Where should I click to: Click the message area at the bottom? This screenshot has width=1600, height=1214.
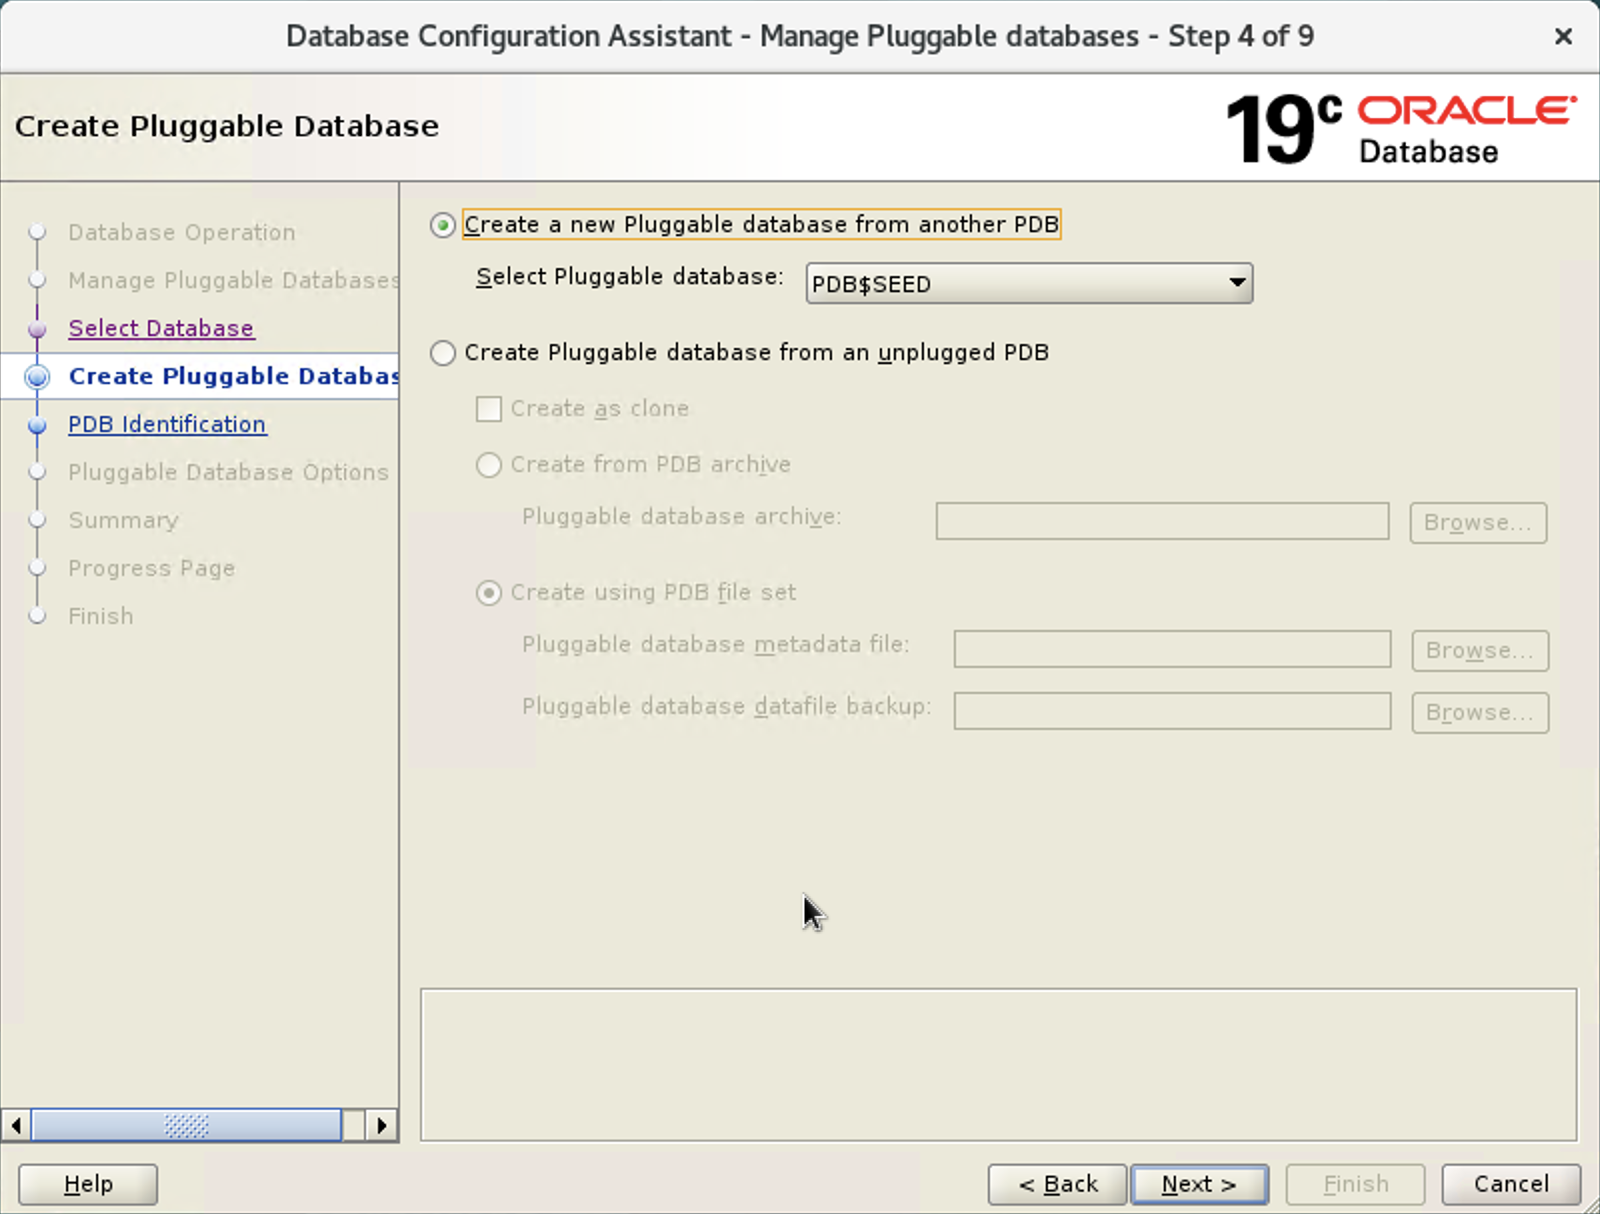click(x=998, y=1065)
